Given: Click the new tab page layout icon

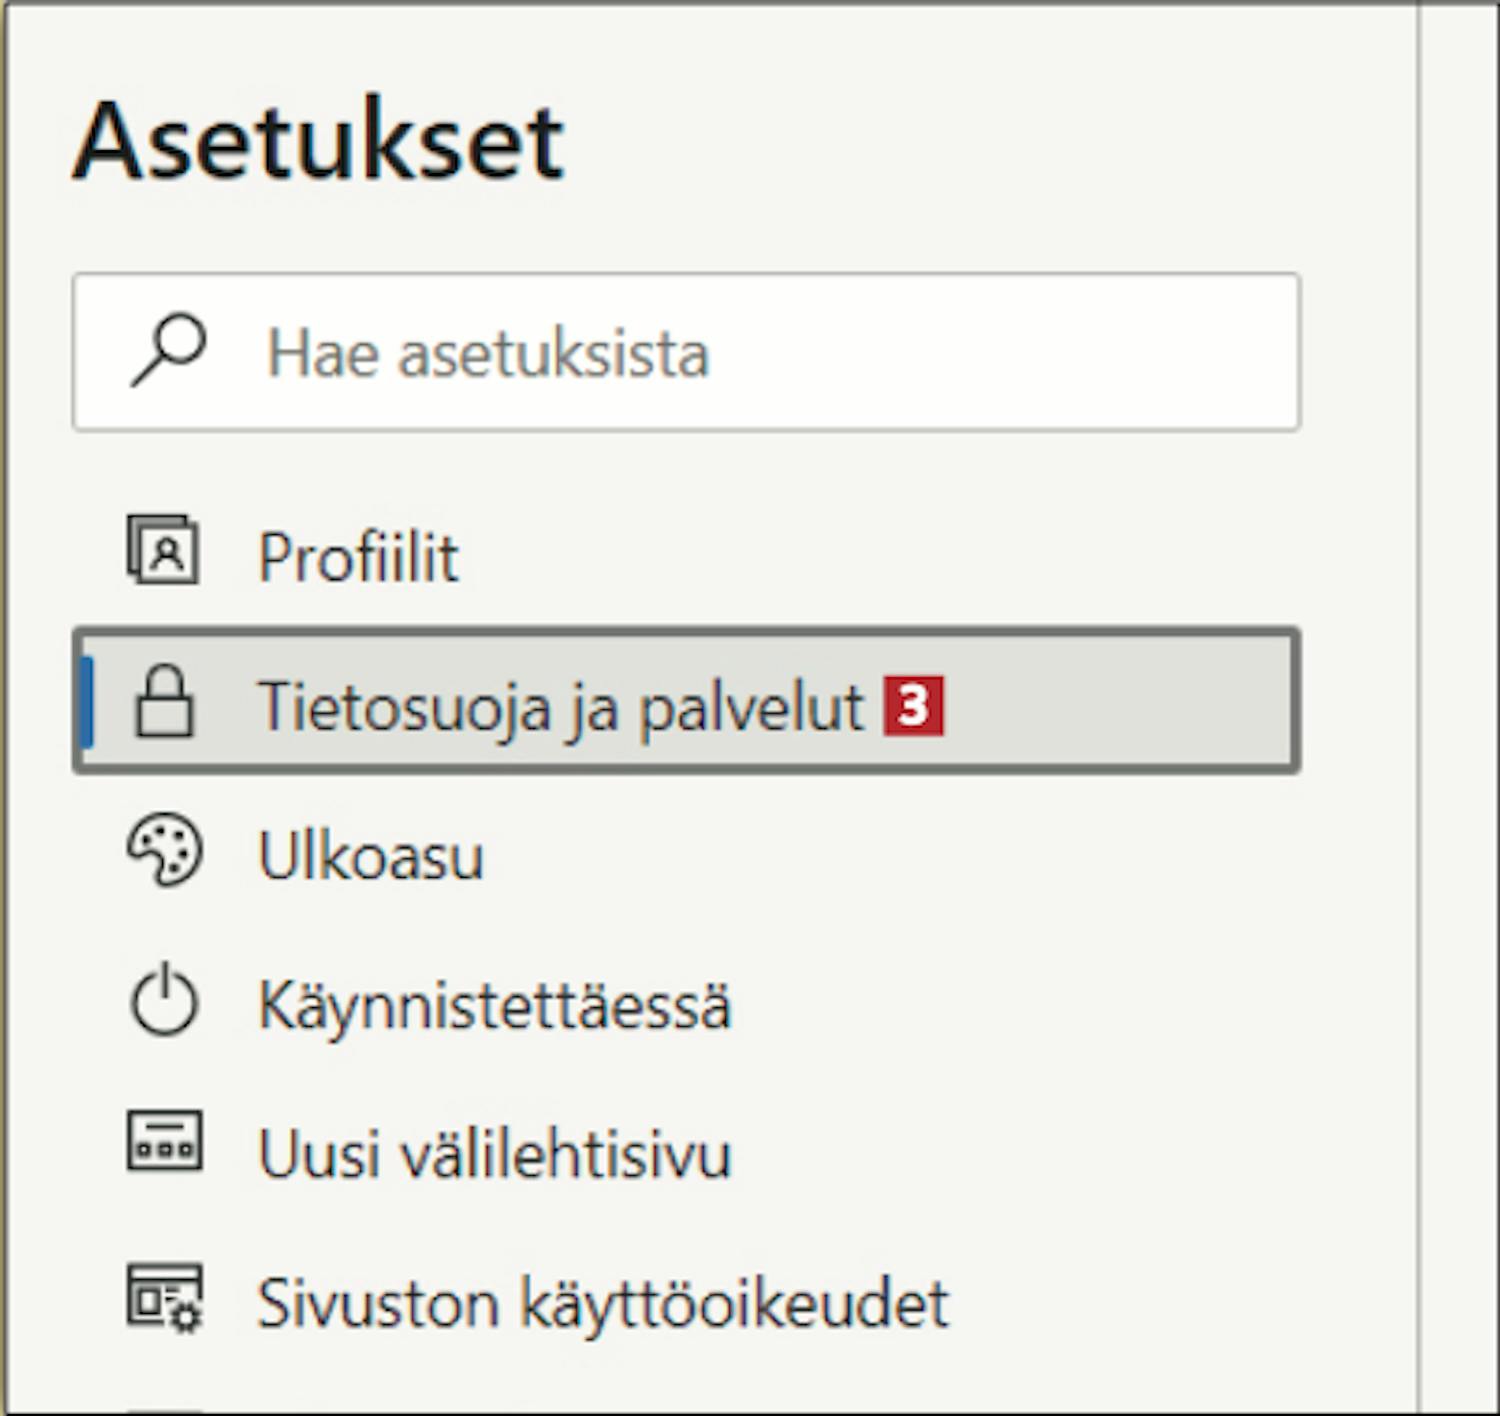Looking at the screenshot, I should tap(164, 1140).
